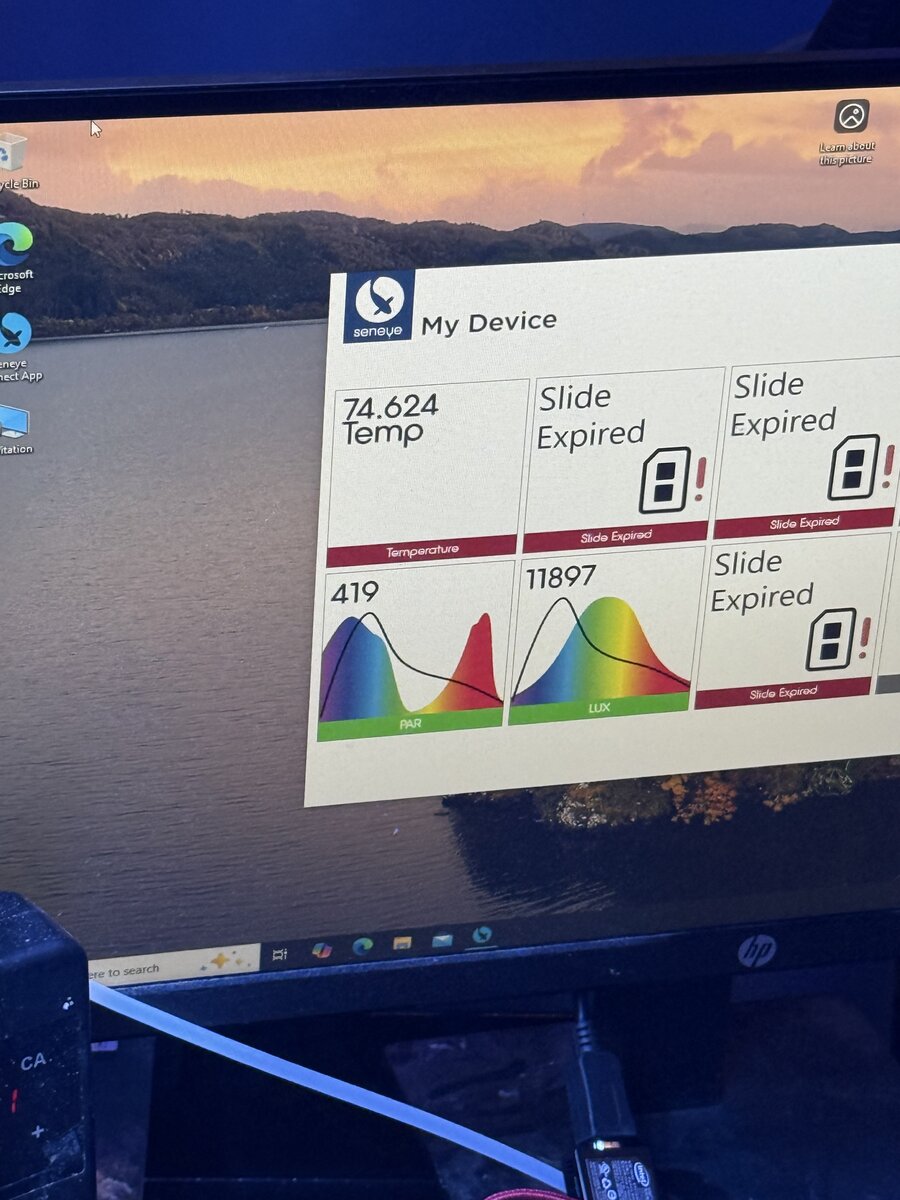This screenshot has height=1200, width=900.
Task: Select the My Device heading text
Action: coord(489,323)
